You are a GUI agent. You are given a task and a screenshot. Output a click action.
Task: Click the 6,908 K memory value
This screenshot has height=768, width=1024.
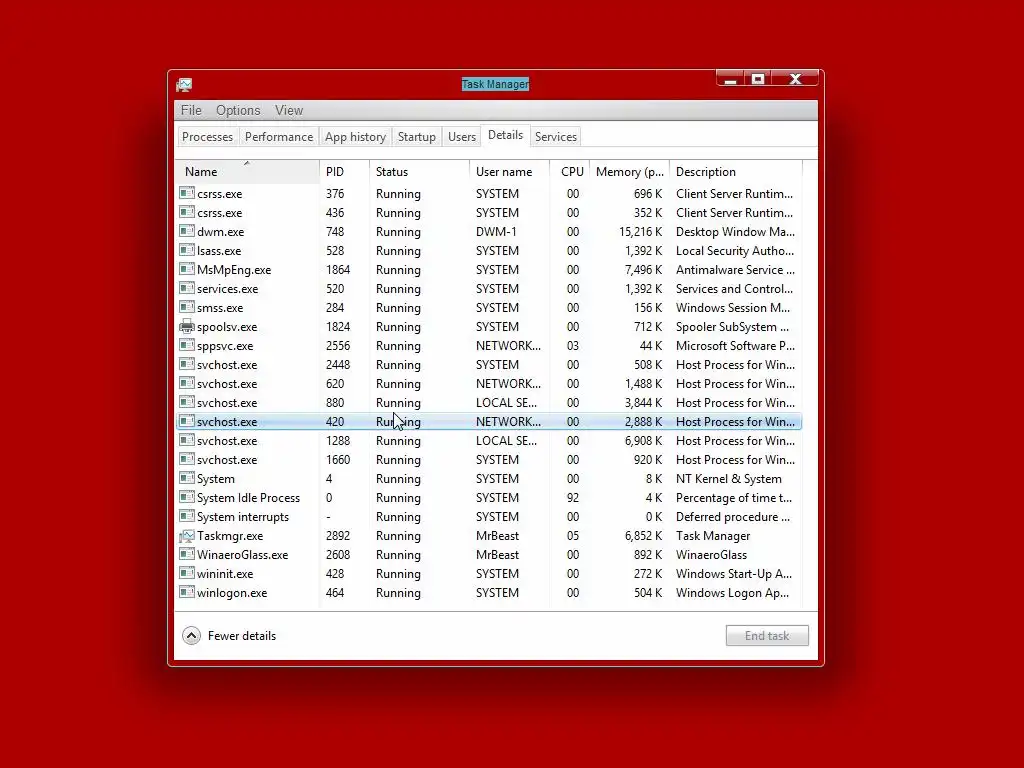coord(643,441)
